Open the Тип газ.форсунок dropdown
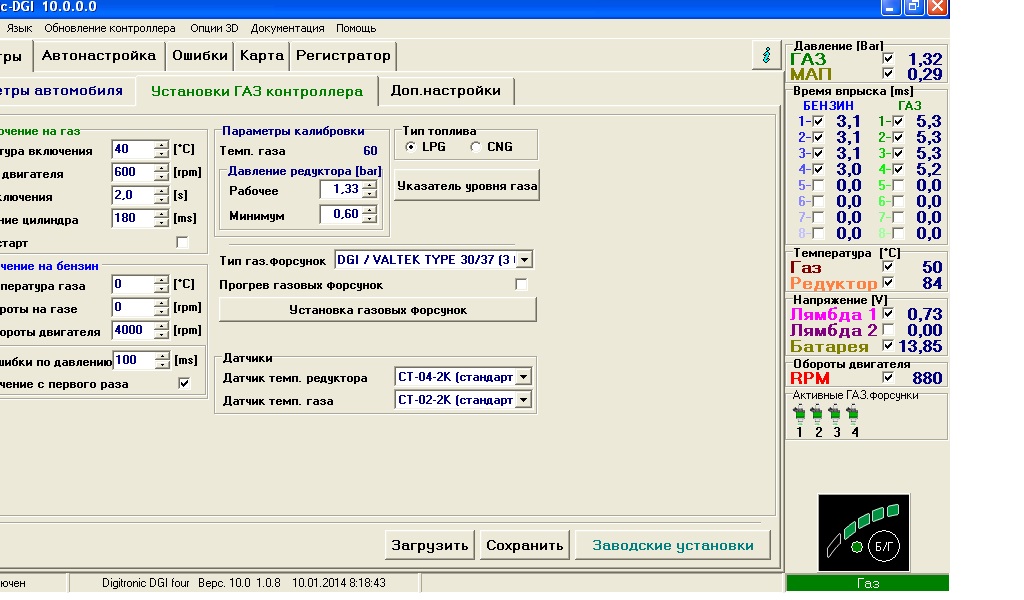 (x=523, y=260)
